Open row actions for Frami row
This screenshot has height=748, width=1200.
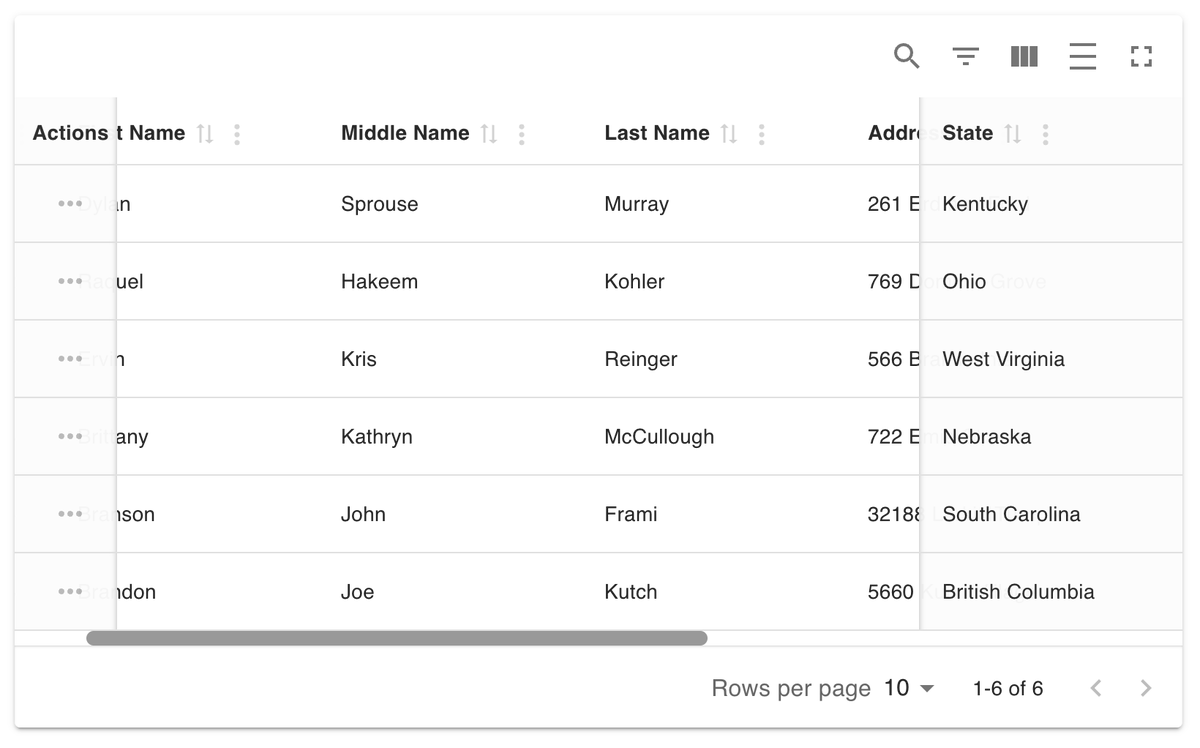click(70, 514)
